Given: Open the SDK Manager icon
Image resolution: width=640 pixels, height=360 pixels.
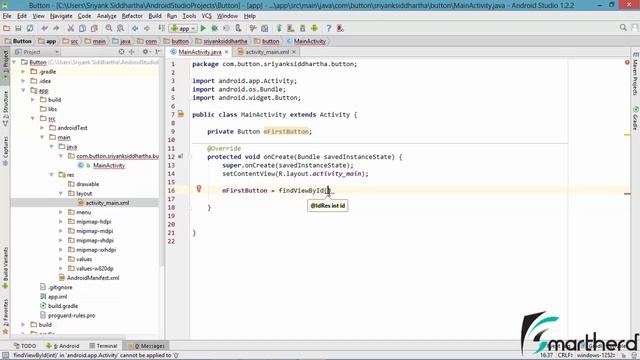Looking at the screenshot, I should [302, 28].
